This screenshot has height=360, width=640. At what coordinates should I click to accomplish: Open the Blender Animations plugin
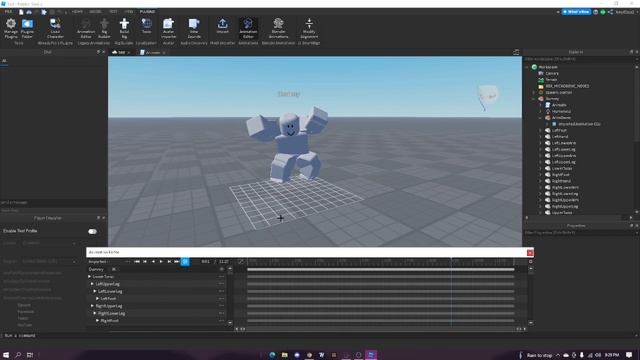(278, 28)
